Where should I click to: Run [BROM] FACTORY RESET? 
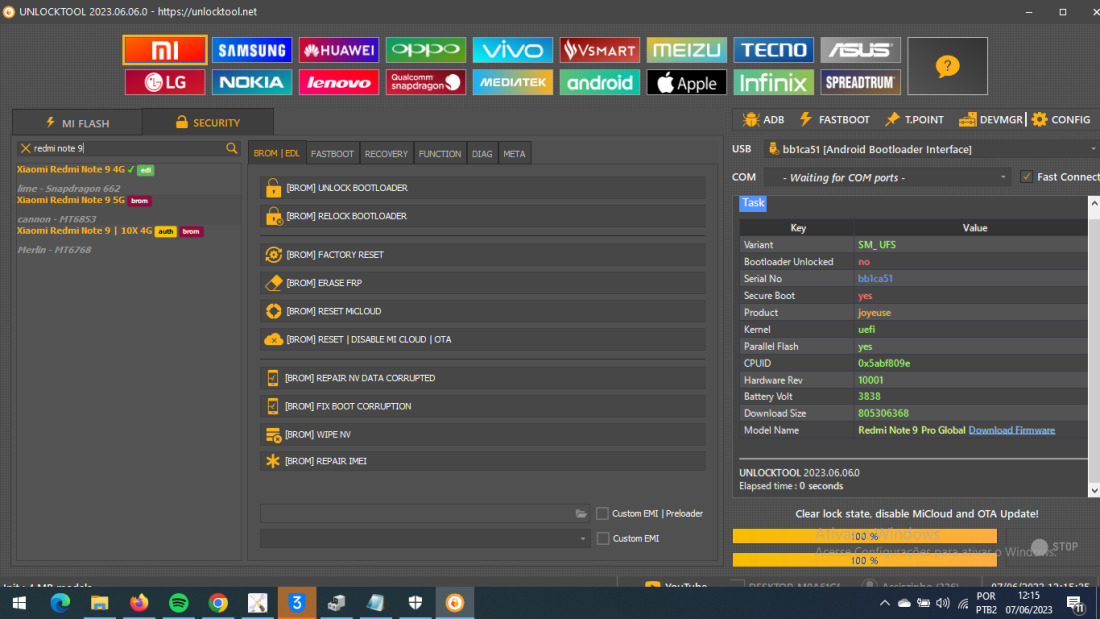click(483, 255)
